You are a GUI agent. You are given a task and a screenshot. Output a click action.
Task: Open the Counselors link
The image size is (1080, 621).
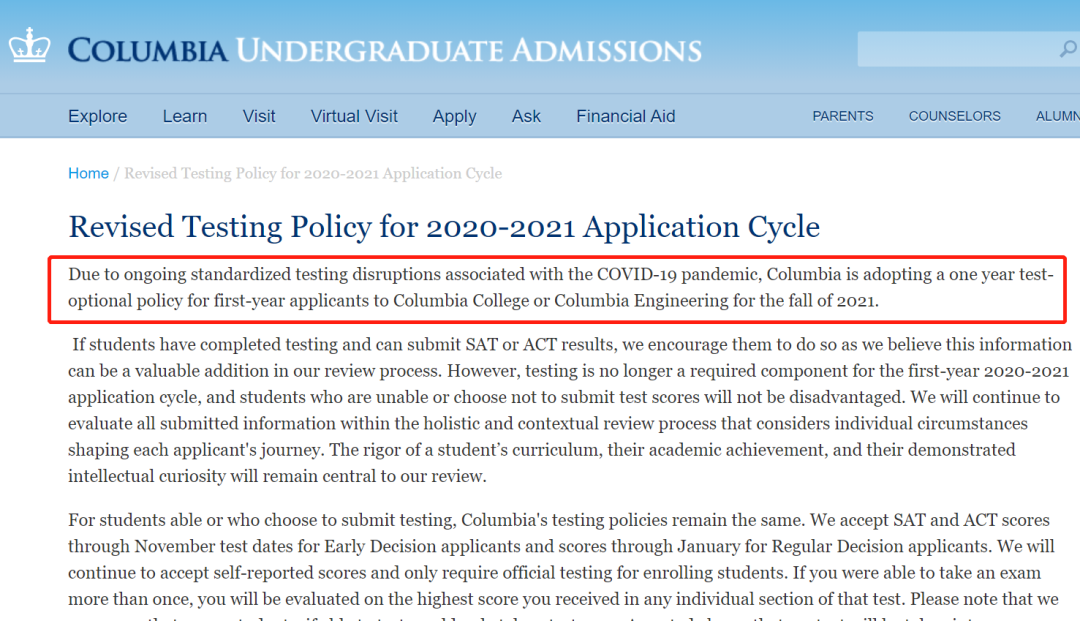(954, 116)
